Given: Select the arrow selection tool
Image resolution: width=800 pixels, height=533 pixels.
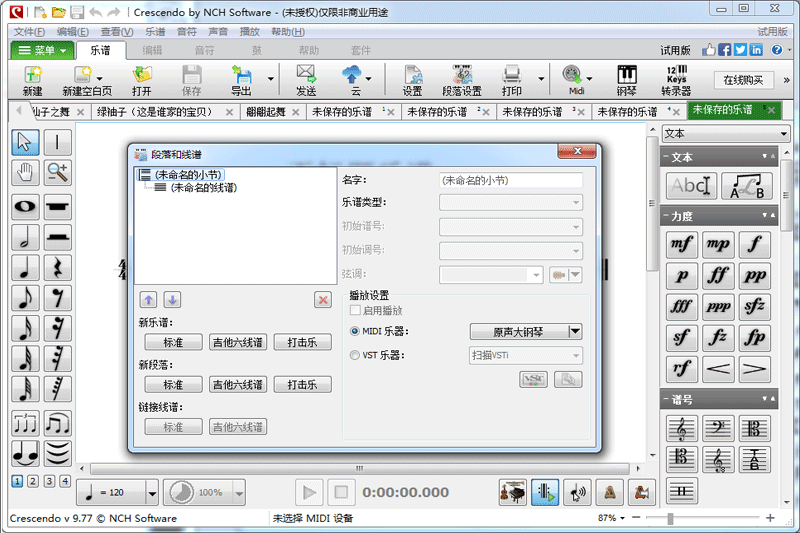Looking at the screenshot, I should pyautogui.click(x=25, y=142).
